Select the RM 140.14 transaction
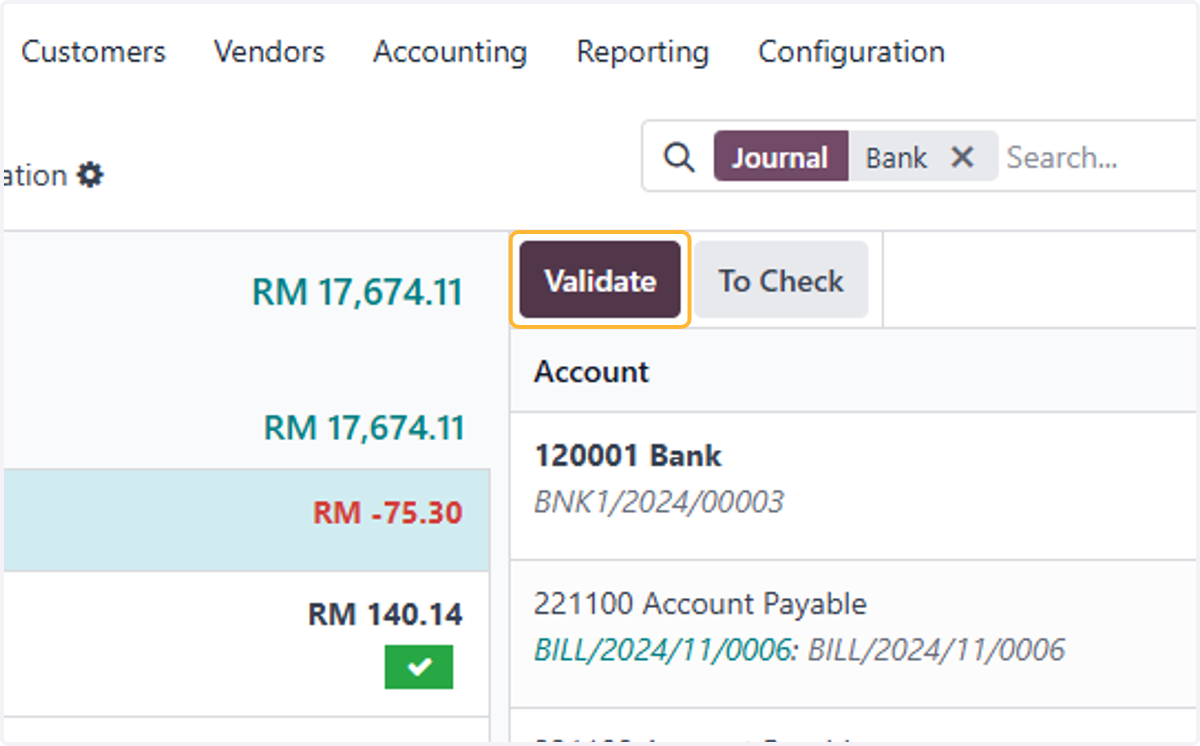This screenshot has height=746, width=1200. click(246, 644)
